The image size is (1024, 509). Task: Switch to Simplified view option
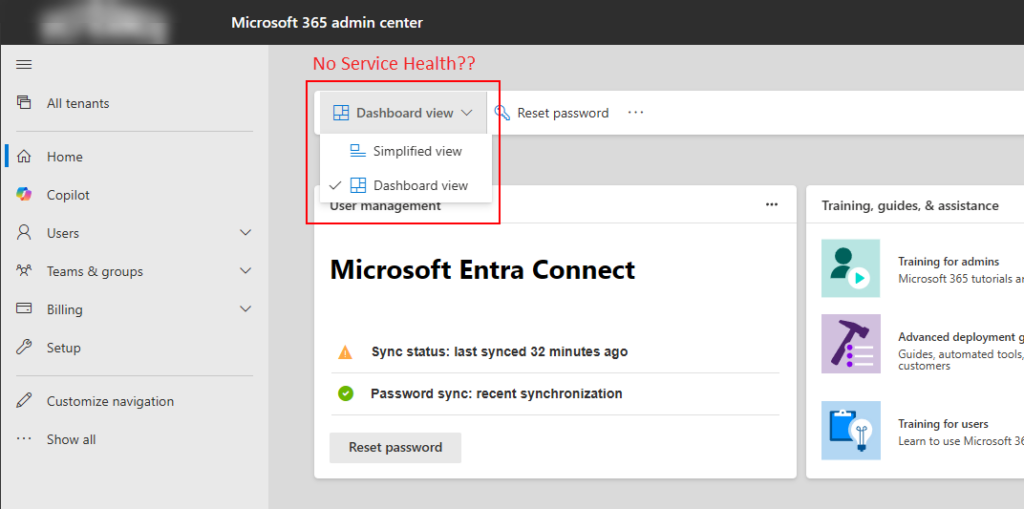point(417,151)
